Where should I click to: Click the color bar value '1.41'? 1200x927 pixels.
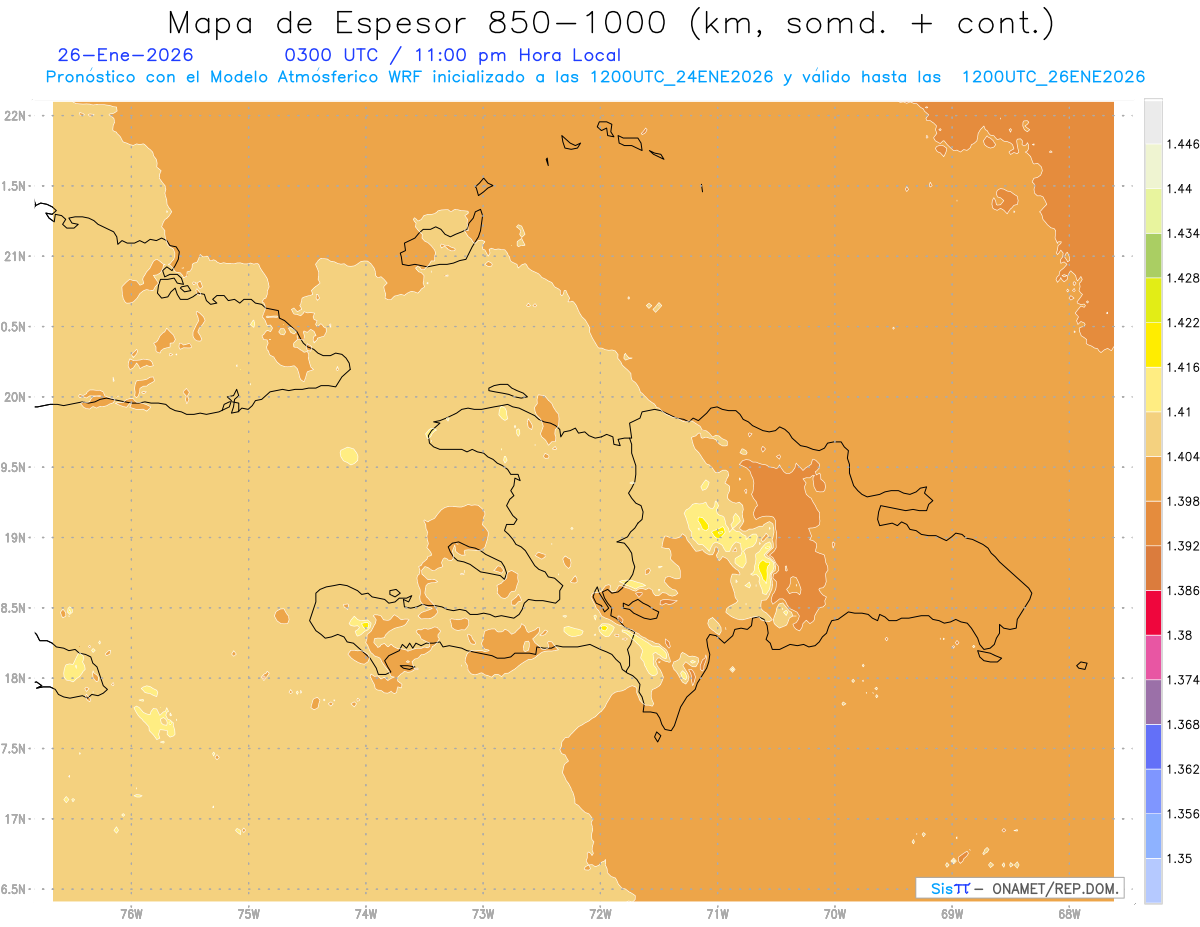(1180, 412)
